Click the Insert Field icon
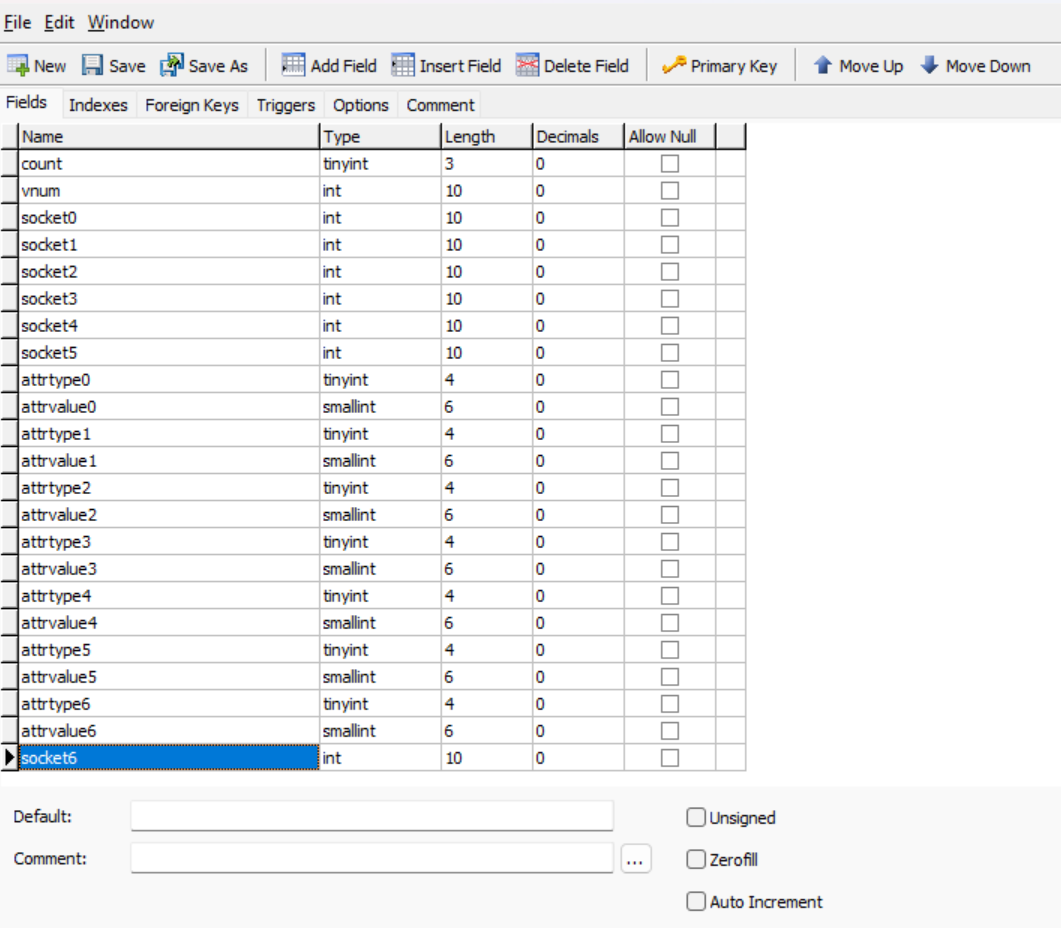The width and height of the screenshot is (1061, 928). pyautogui.click(x=402, y=66)
